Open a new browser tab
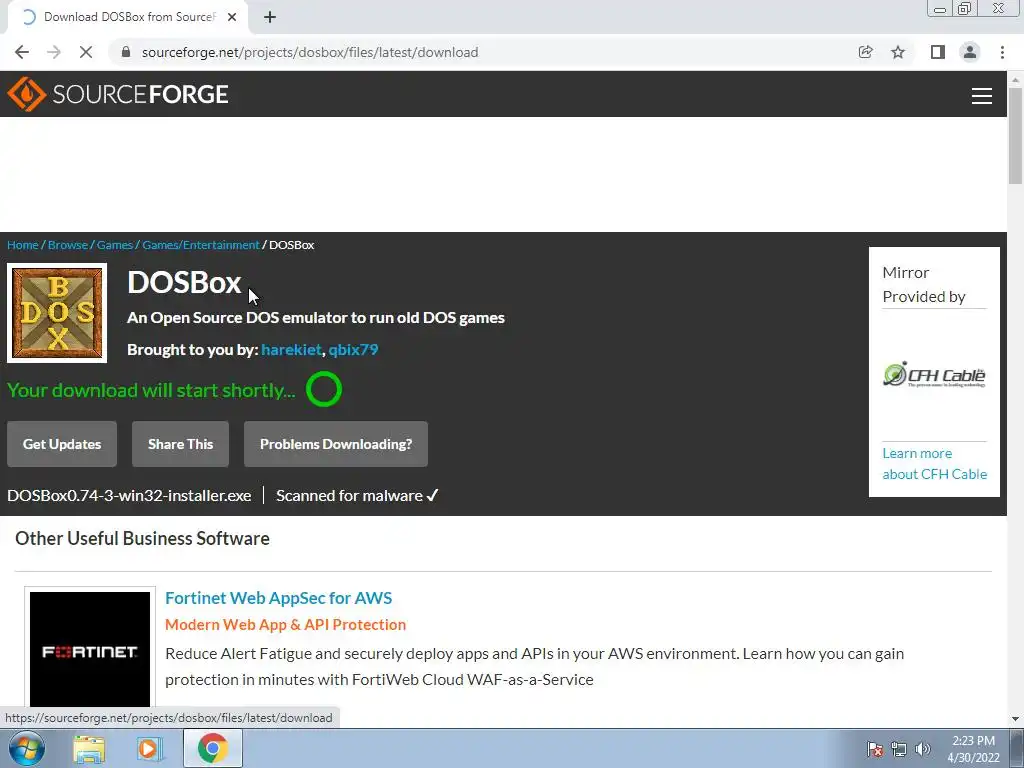1024x768 pixels. point(270,17)
